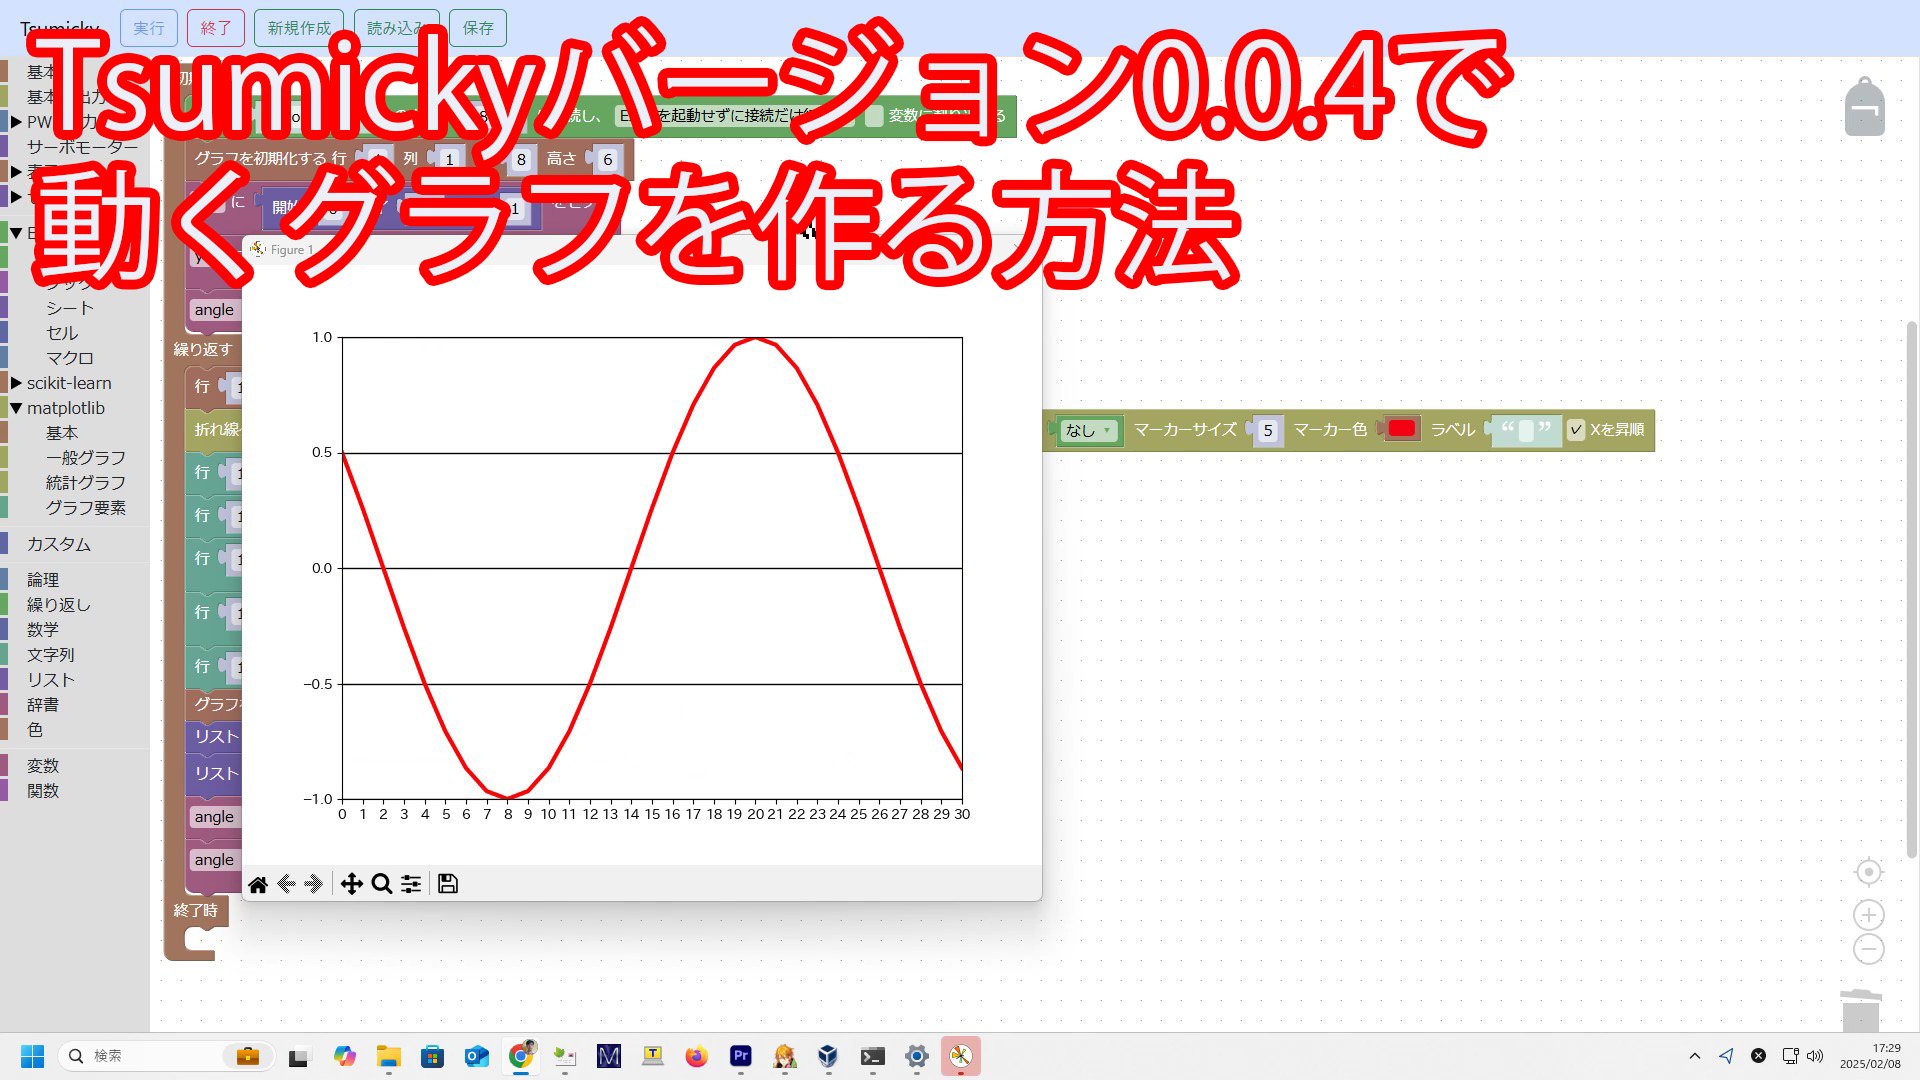Open the なし marker dropdown
This screenshot has height=1080, width=1920.
pos(1089,431)
